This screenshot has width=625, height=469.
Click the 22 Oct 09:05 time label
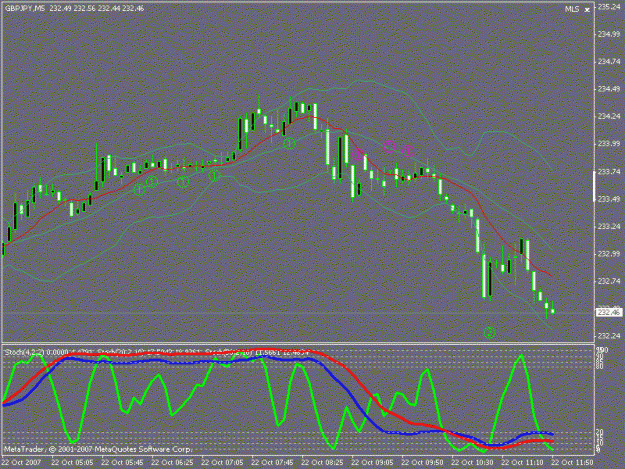[x=372, y=462]
